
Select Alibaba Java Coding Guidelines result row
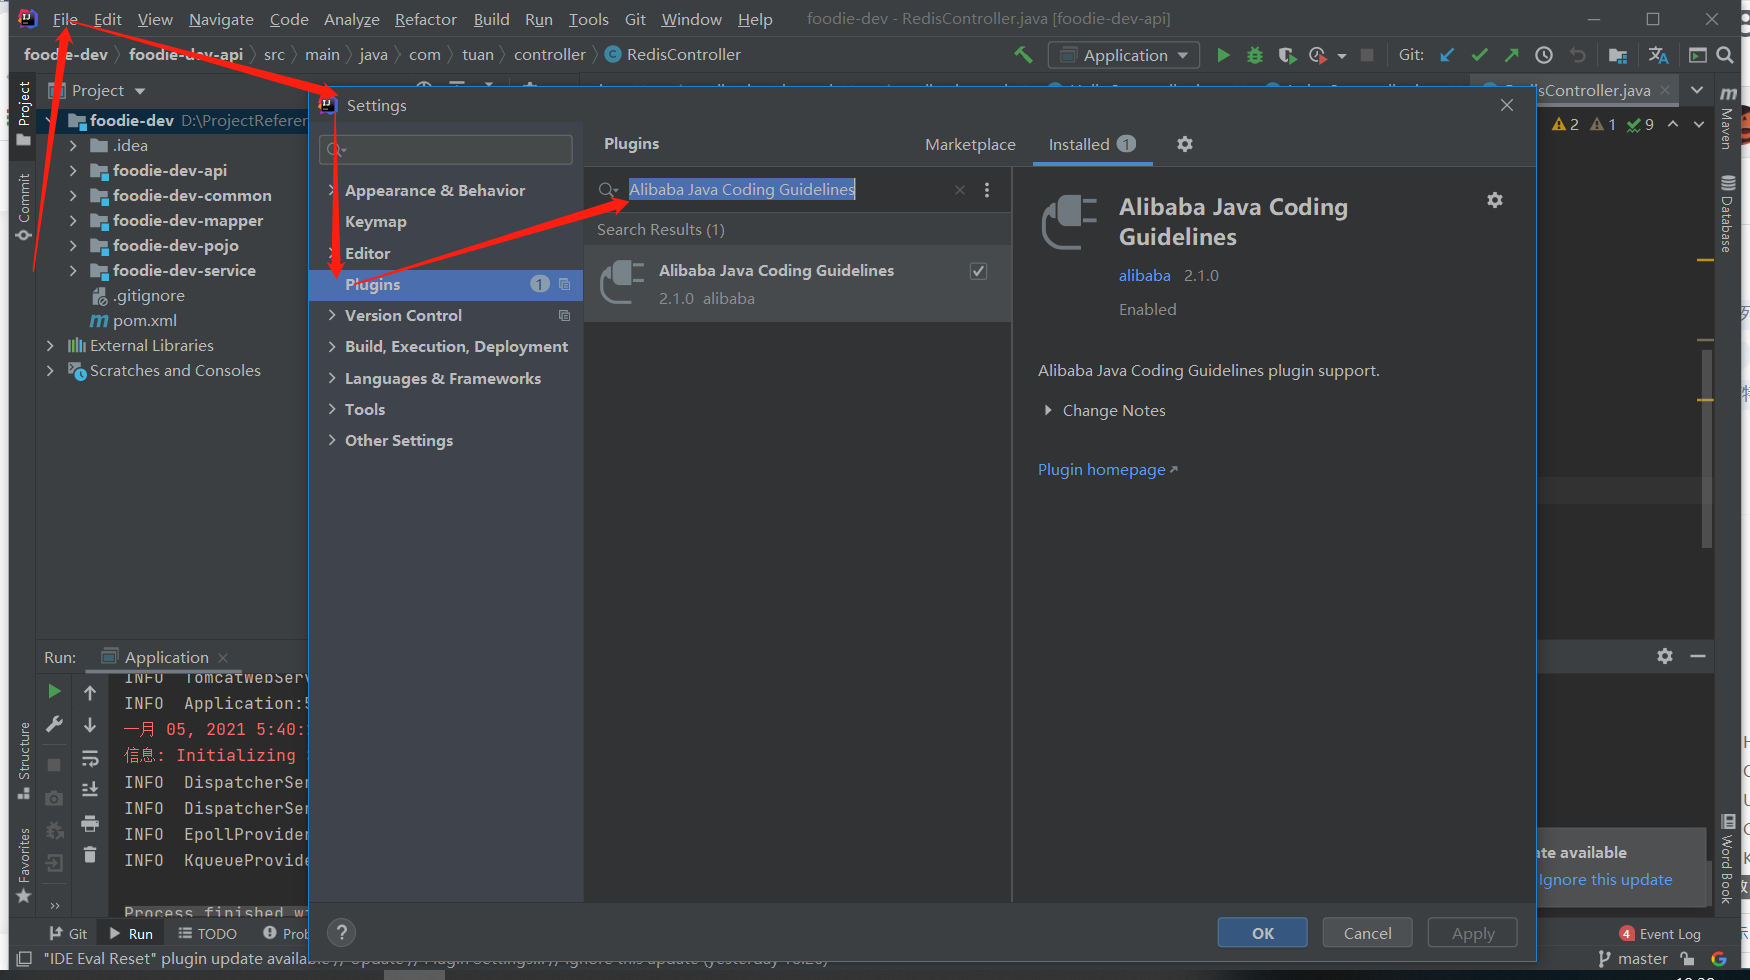pos(798,284)
